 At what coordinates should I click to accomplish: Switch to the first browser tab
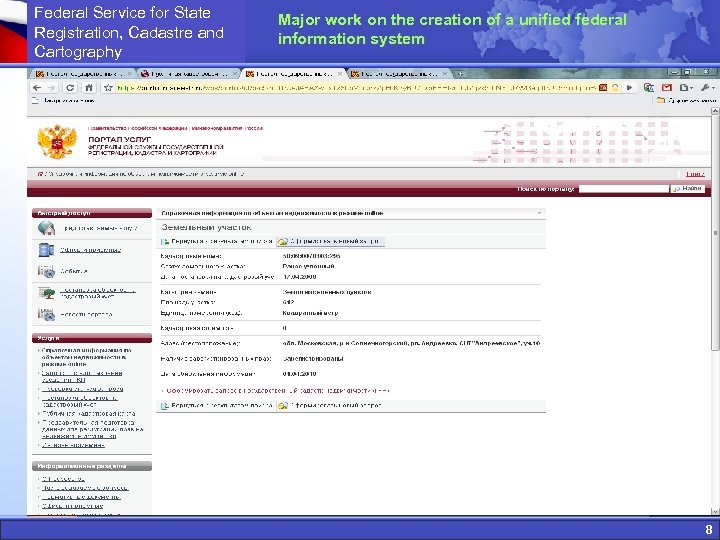point(84,73)
